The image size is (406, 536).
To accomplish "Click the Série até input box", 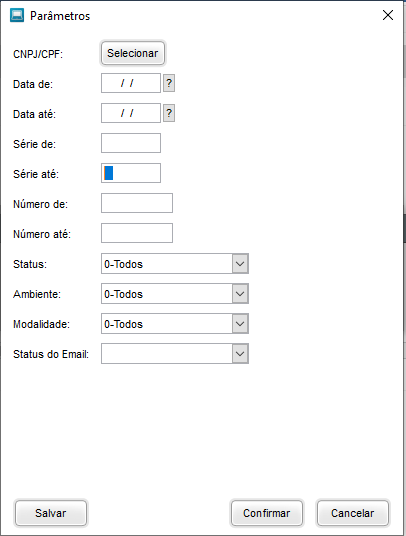I will pyautogui.click(x=131, y=173).
